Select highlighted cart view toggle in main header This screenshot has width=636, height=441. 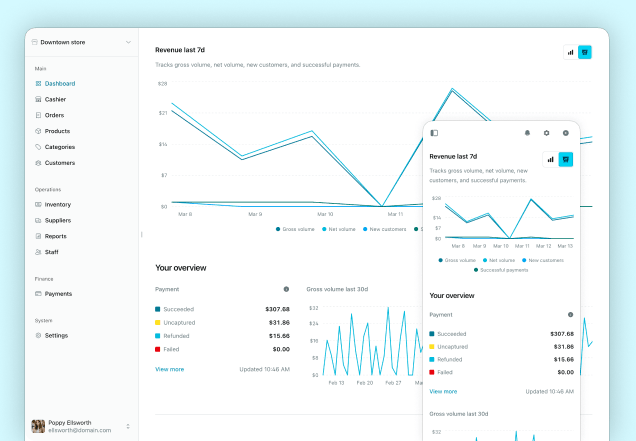click(x=584, y=52)
